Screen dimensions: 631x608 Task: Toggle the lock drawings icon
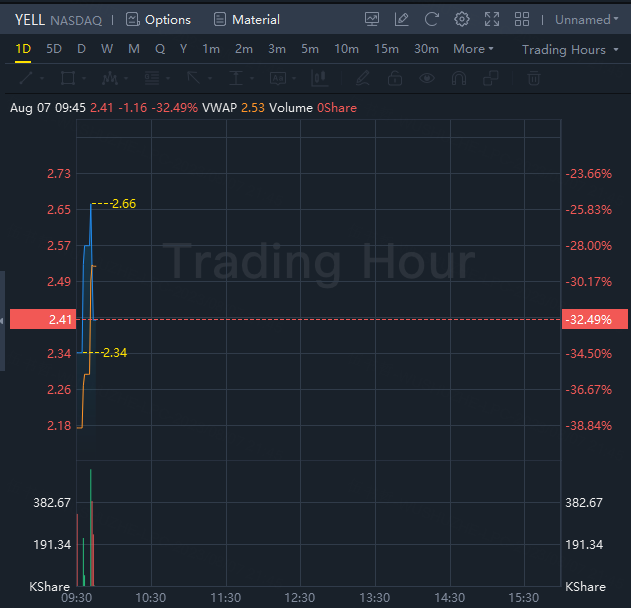click(395, 78)
